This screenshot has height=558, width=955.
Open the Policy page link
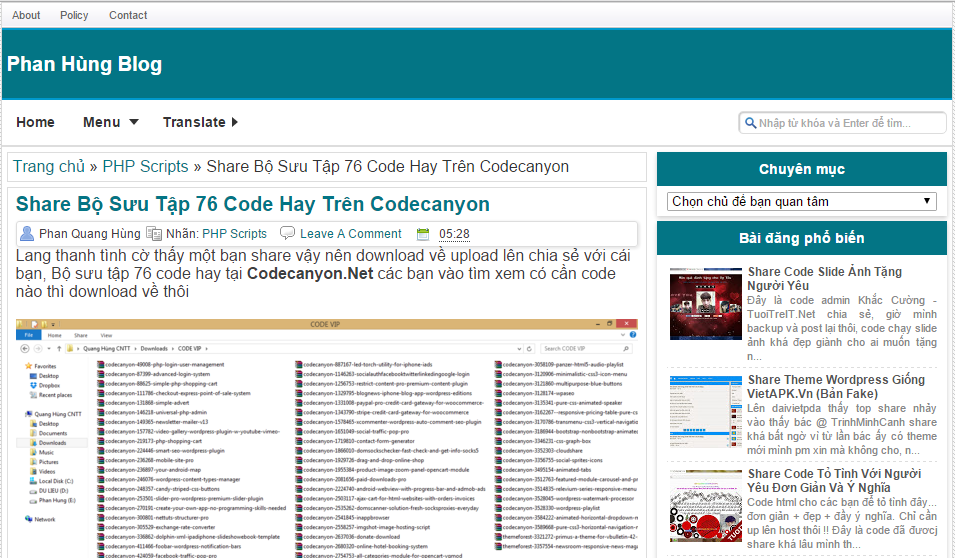(x=74, y=15)
